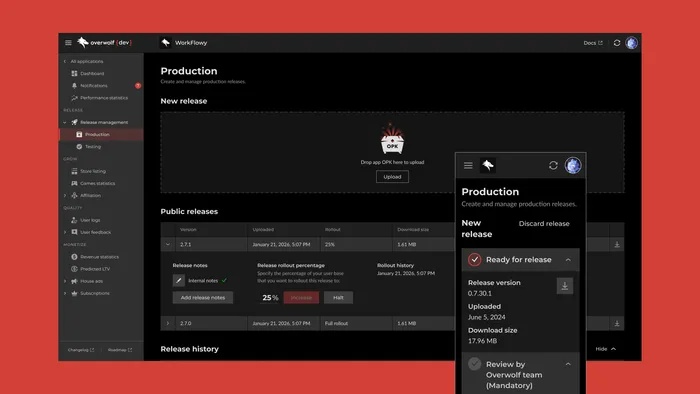Select Testing in the sidebar

(x=93, y=147)
